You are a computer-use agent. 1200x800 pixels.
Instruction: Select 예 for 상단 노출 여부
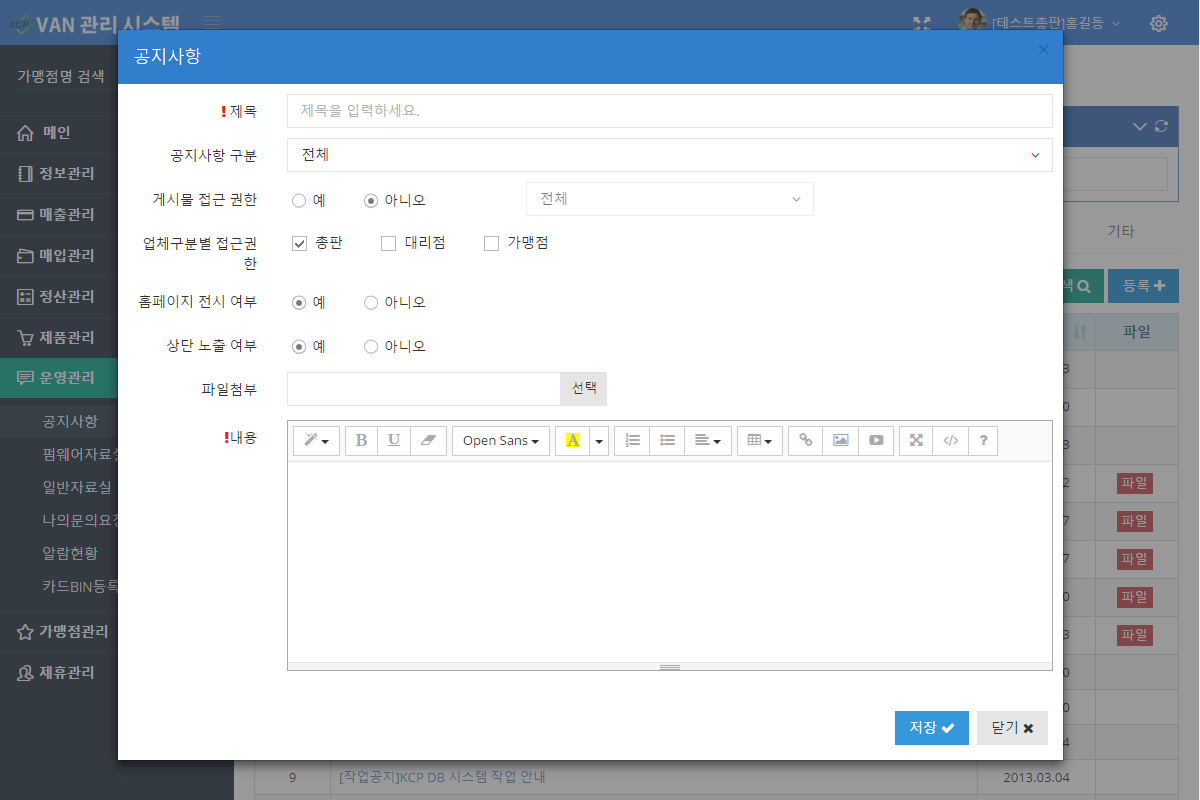[299, 346]
